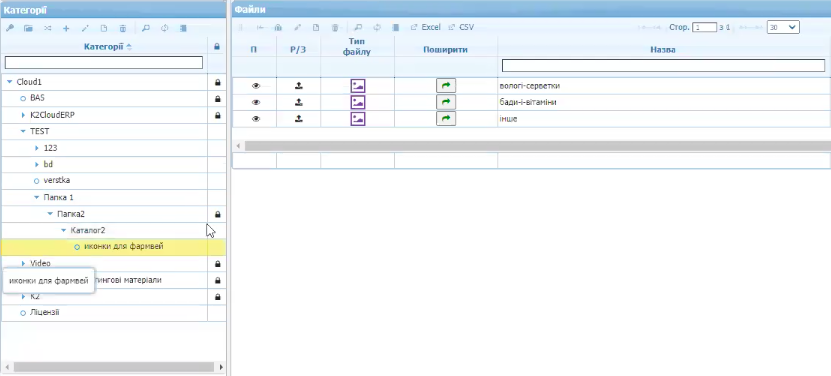Click the Р/З column header
Screen dimensions: 831x376
[x=298, y=49]
